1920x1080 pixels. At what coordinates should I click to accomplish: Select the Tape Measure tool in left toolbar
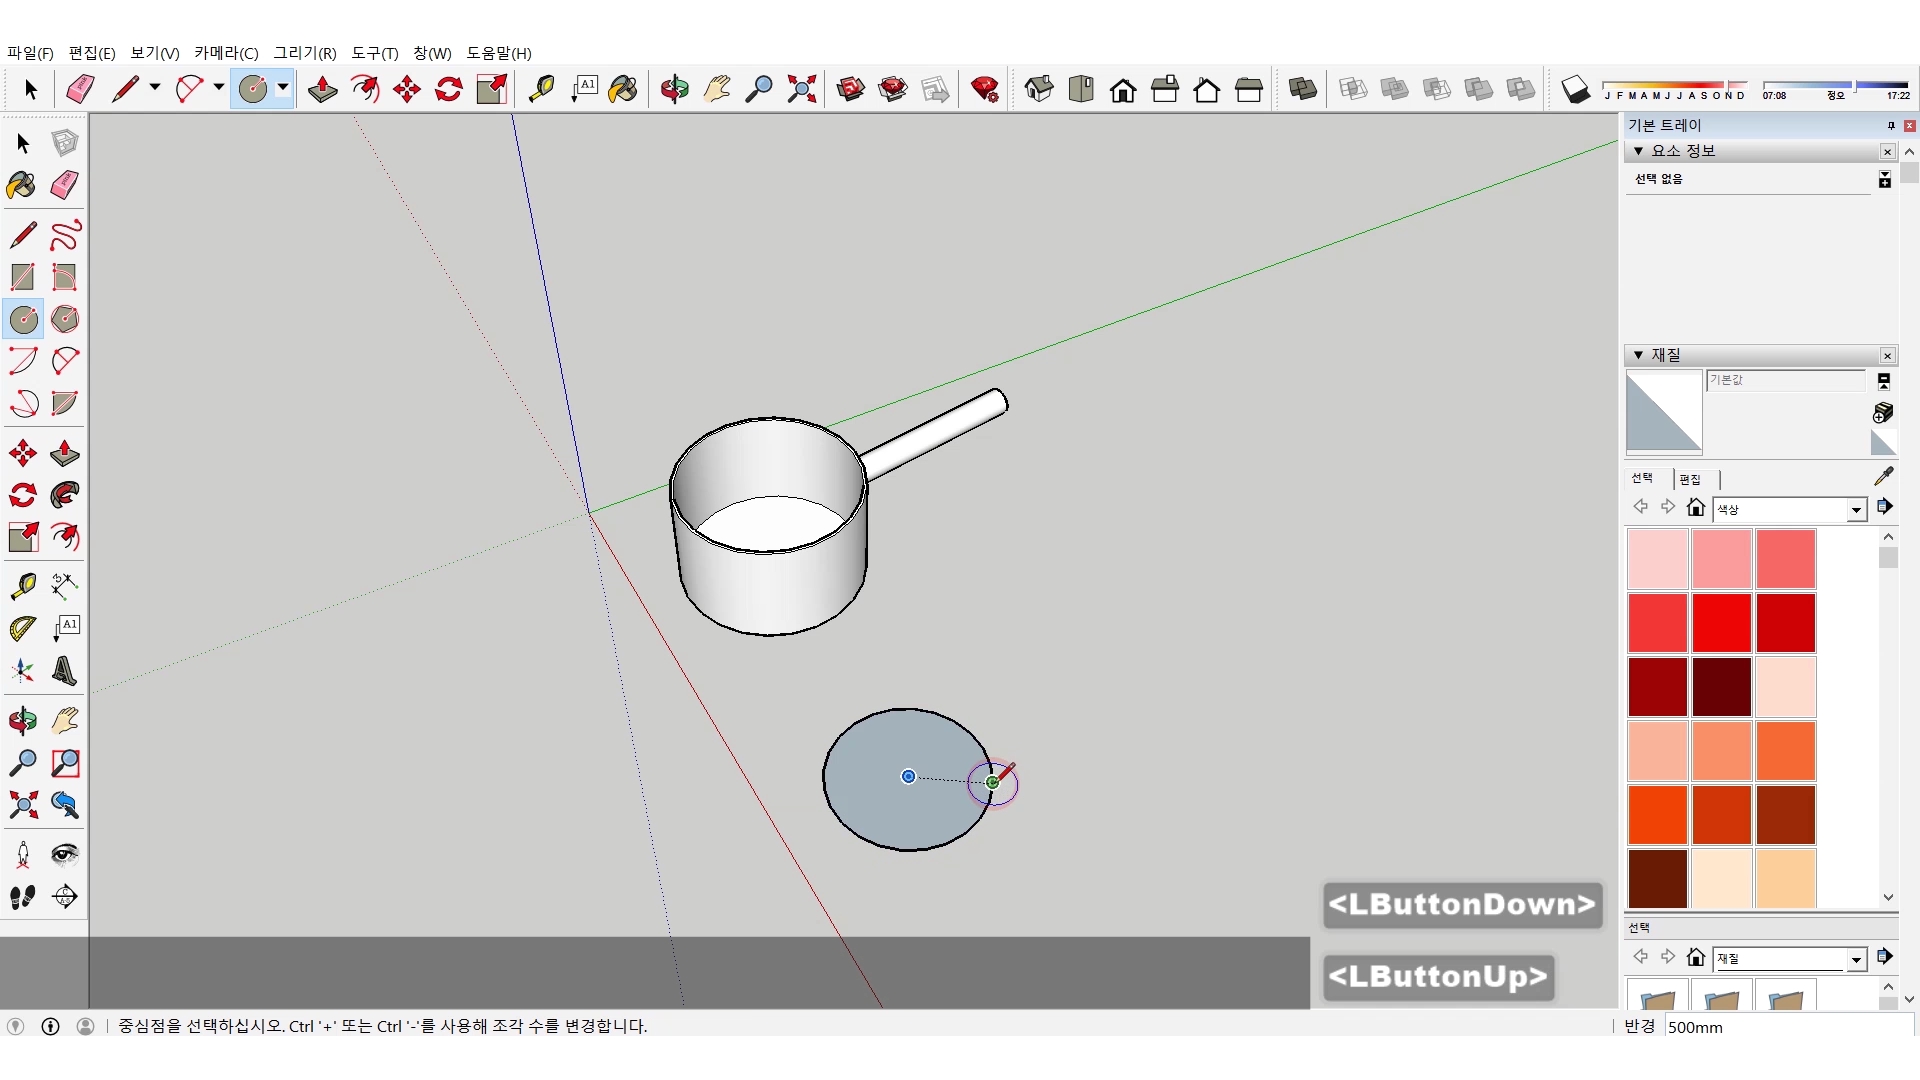[x=23, y=585]
